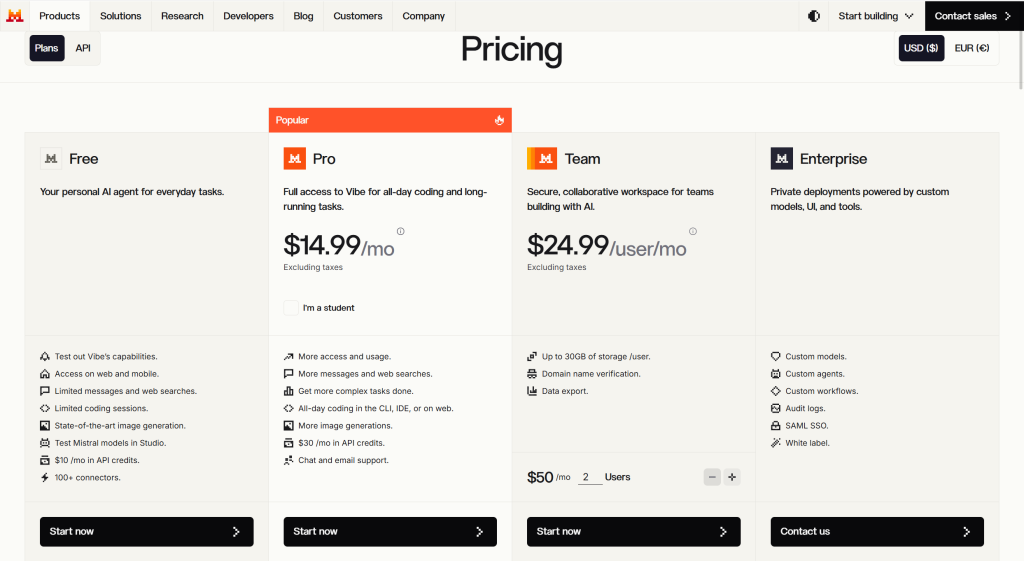
Task: Click icon beside Audit logs
Action: (x=776, y=408)
